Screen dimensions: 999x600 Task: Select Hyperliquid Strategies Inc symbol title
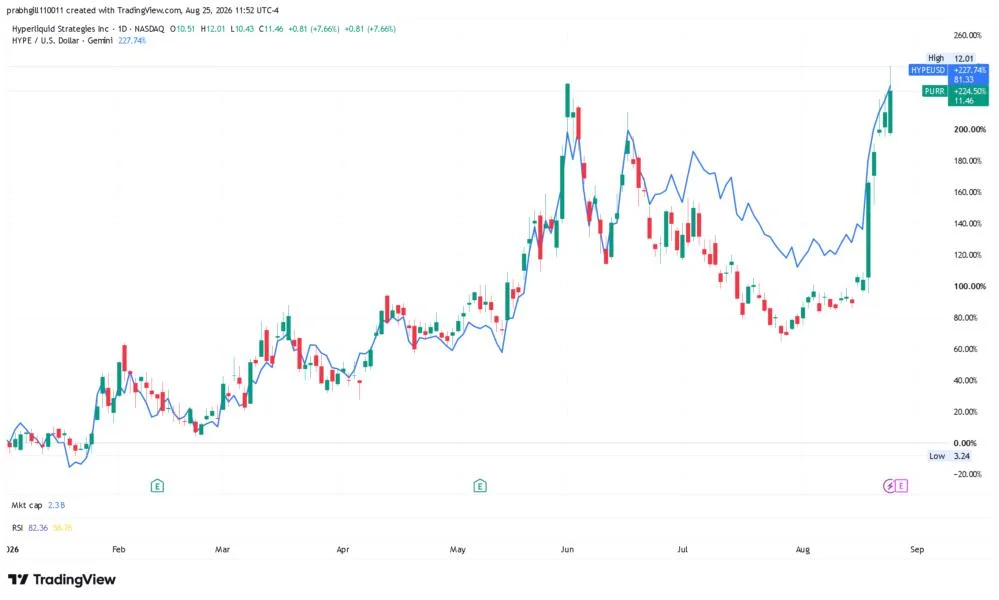(61, 29)
